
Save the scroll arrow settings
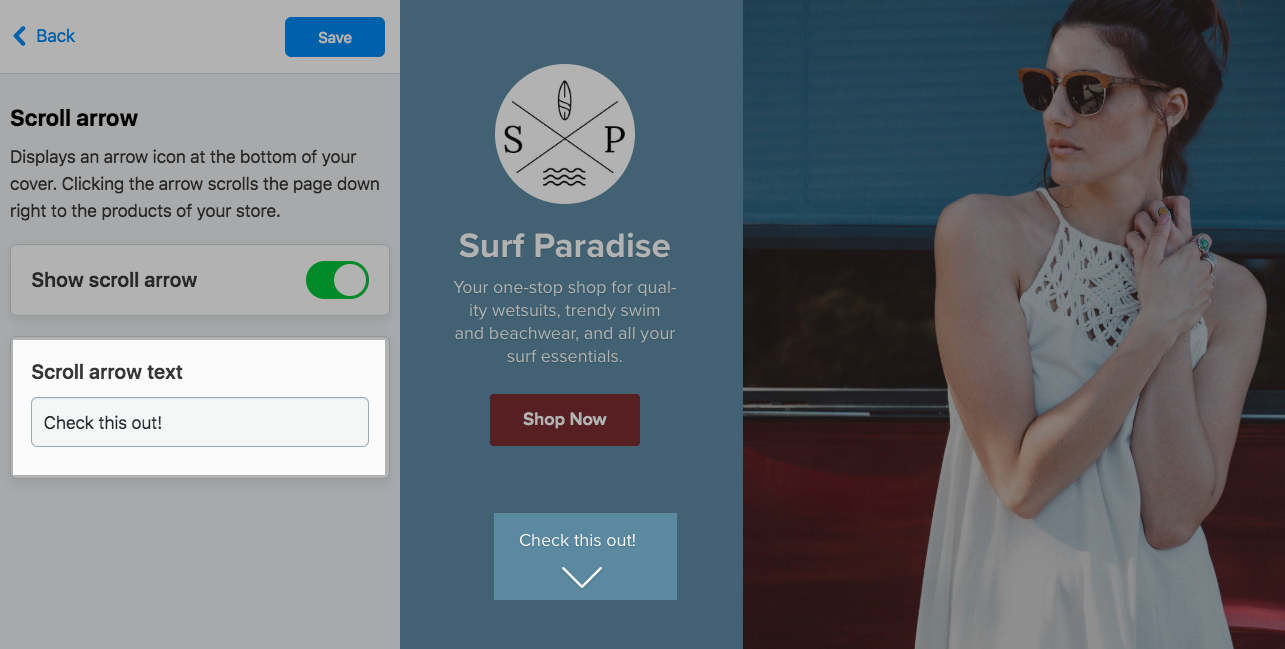click(335, 37)
